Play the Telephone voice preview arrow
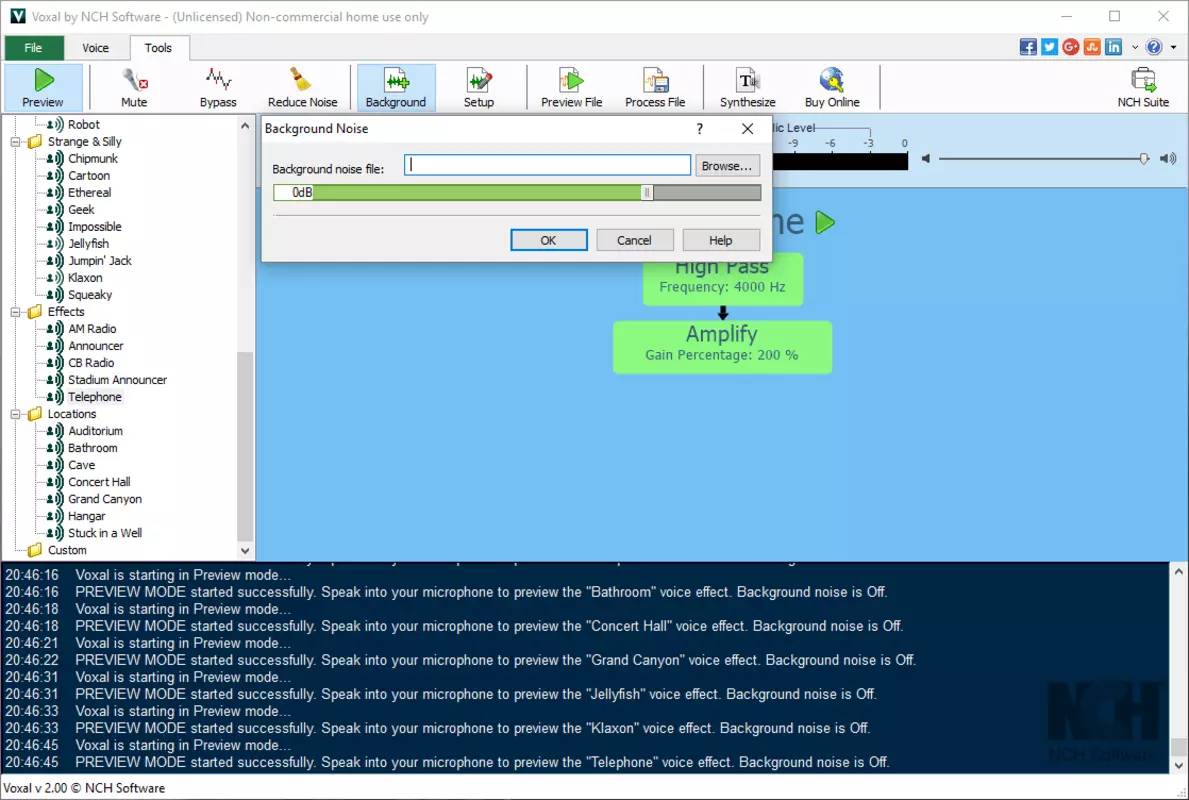1189x800 pixels. tap(825, 222)
